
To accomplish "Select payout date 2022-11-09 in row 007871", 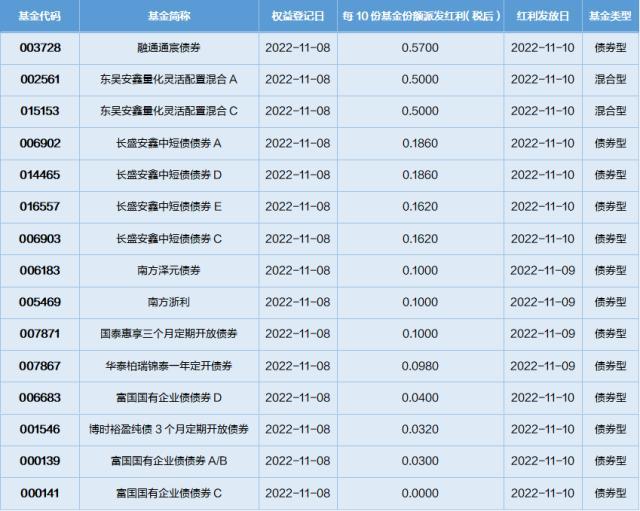I will click(543, 333).
